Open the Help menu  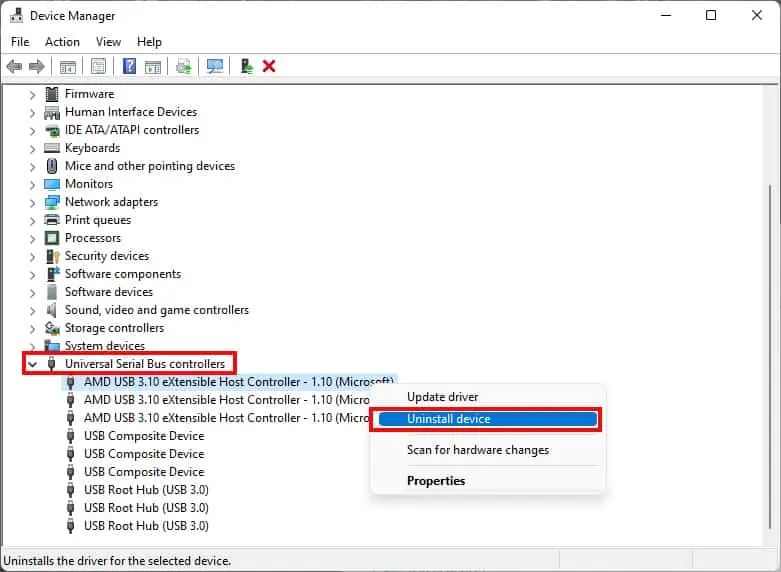point(149,42)
